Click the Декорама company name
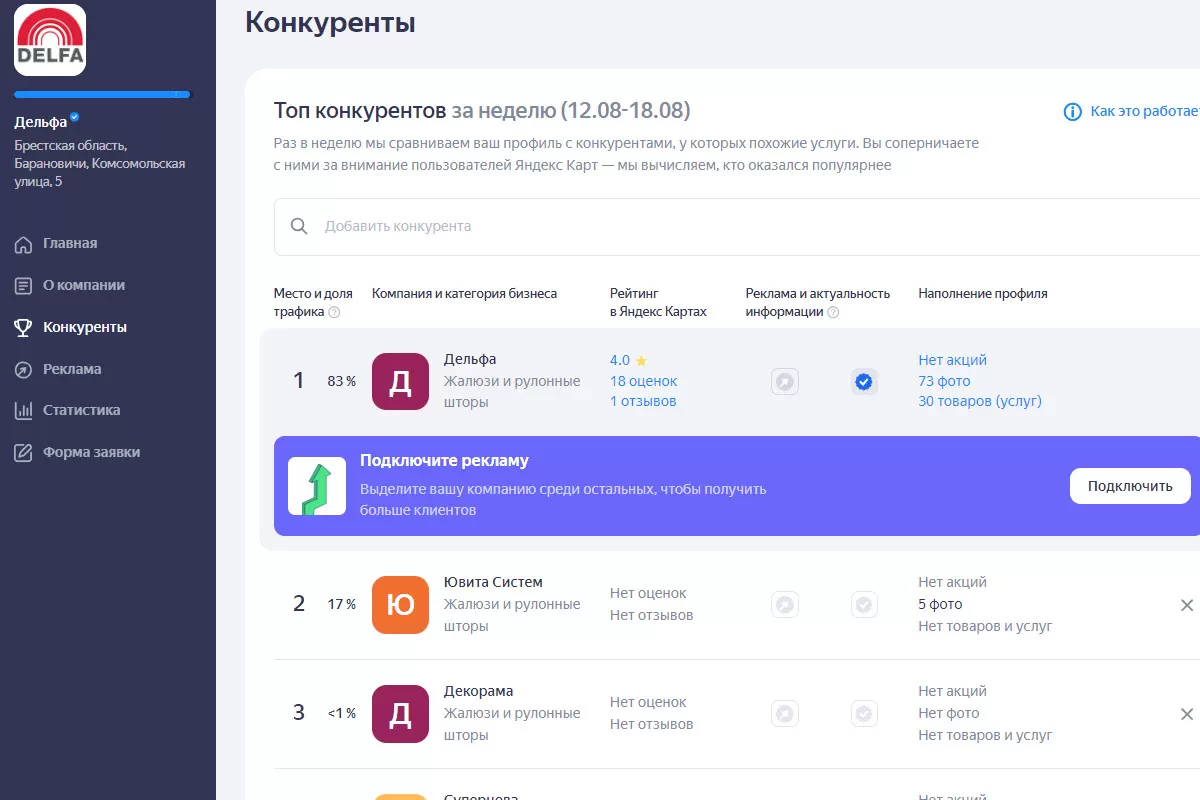Viewport: 1200px width, 800px height. [478, 691]
